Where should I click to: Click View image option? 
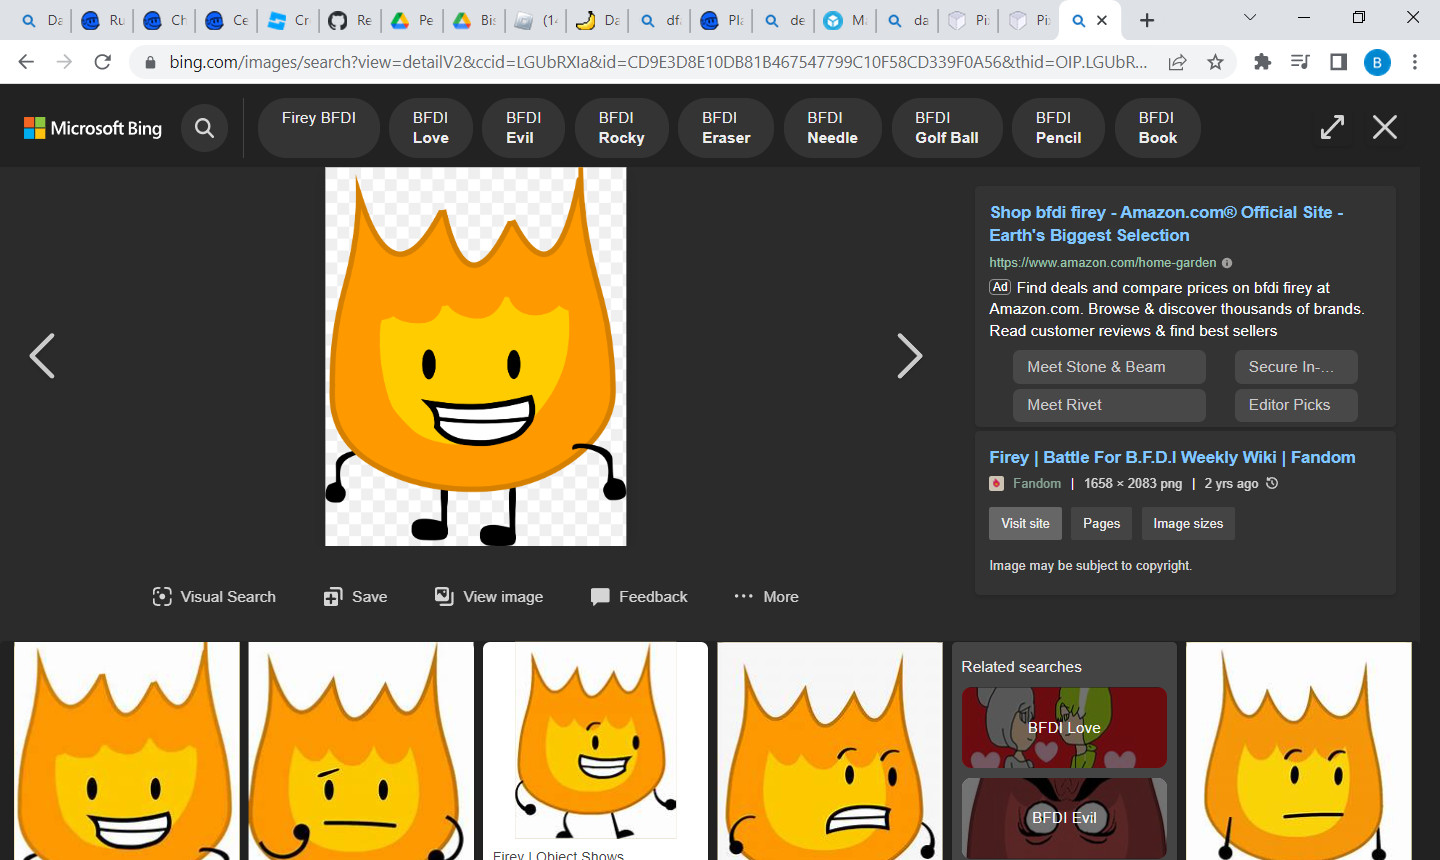pos(489,597)
